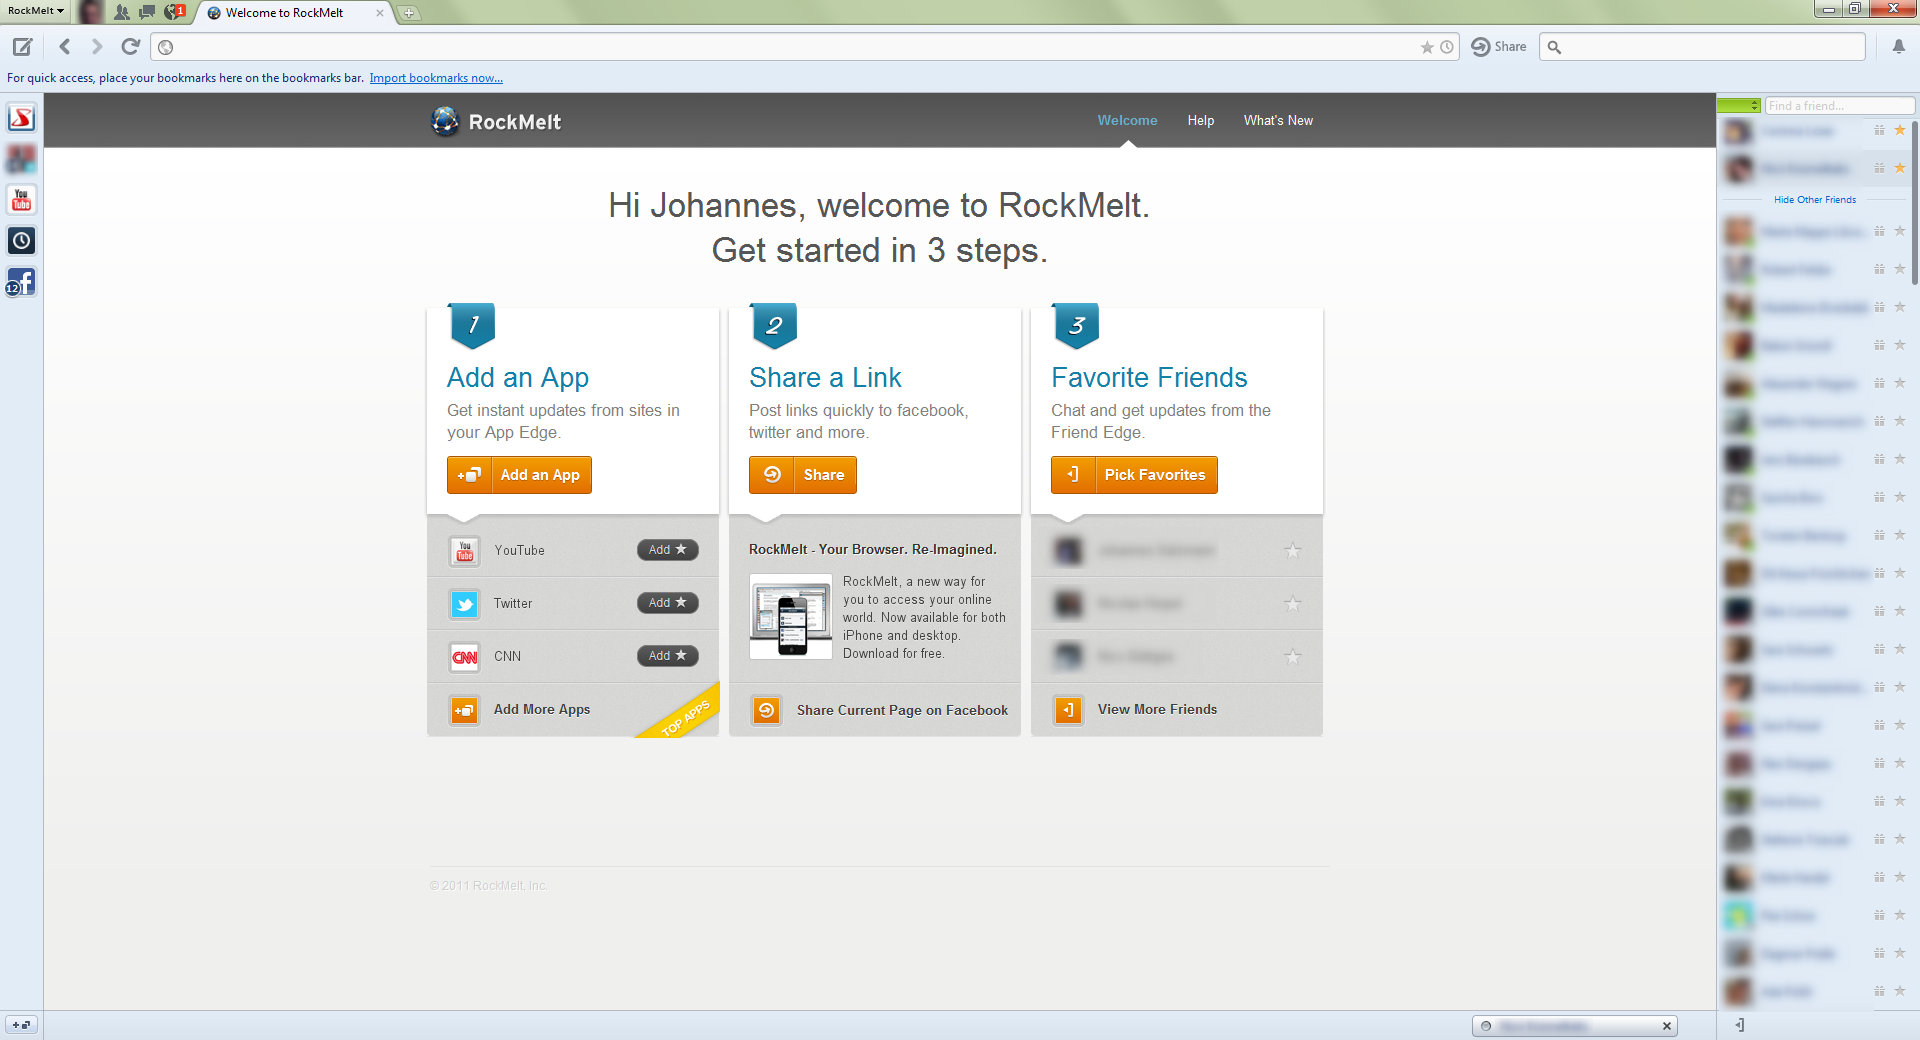
Task: Click the RockMelt logo in page header
Action: 496,122
